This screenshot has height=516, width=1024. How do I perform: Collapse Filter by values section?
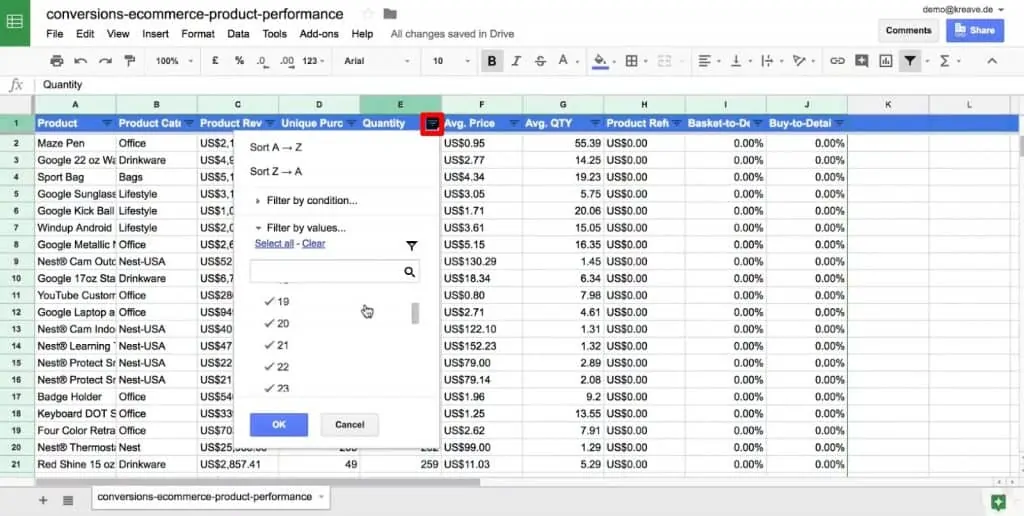pos(300,228)
